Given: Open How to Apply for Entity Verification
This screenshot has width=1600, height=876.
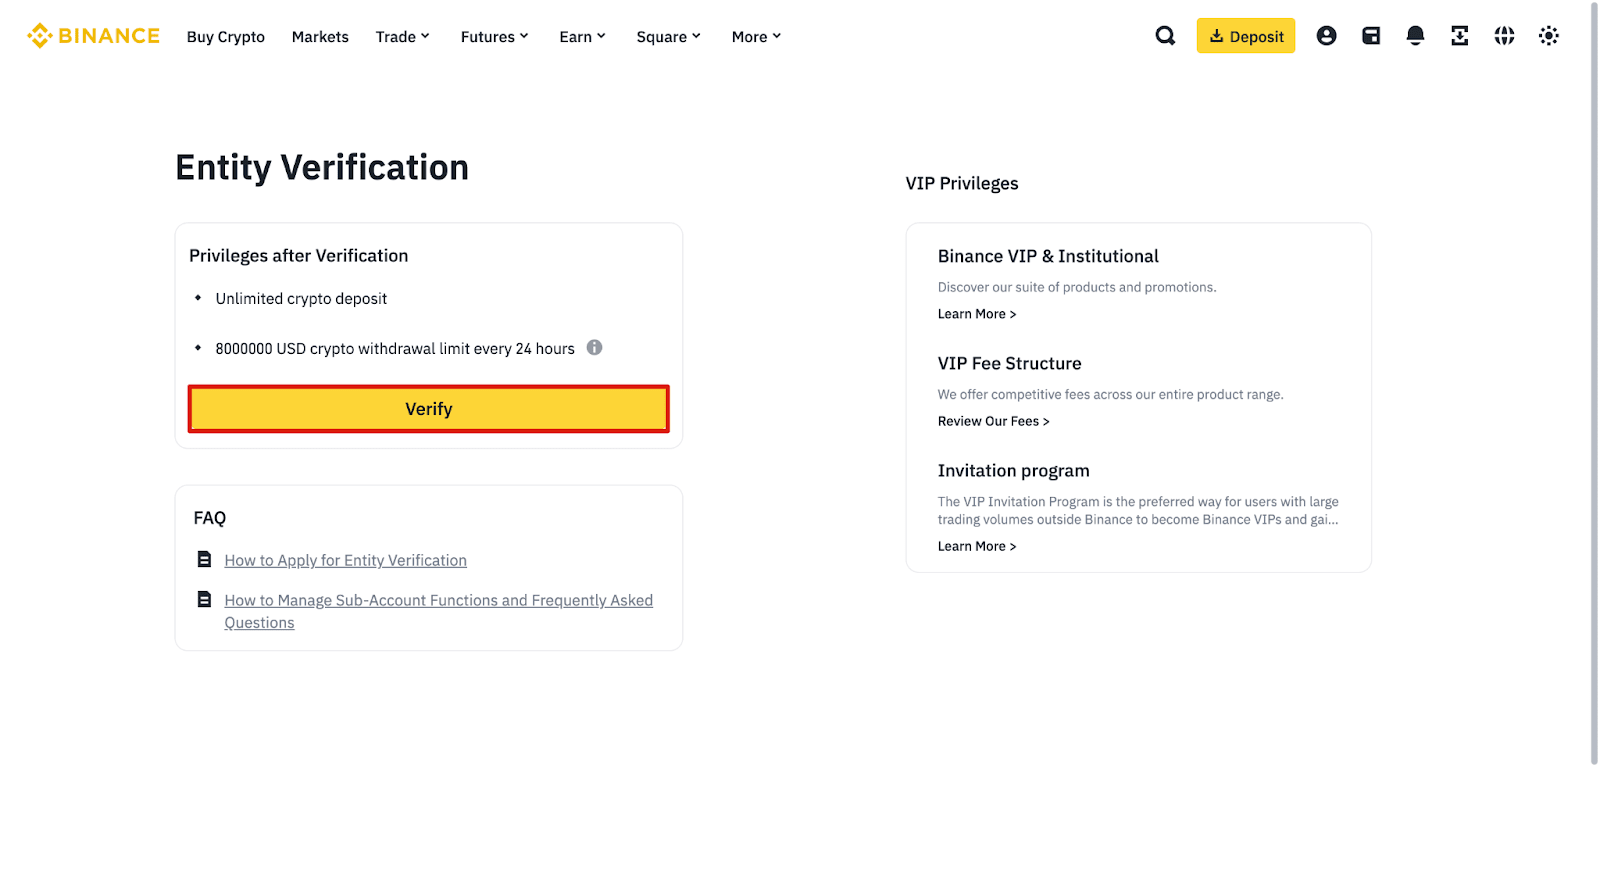Looking at the screenshot, I should pyautogui.click(x=345, y=561).
